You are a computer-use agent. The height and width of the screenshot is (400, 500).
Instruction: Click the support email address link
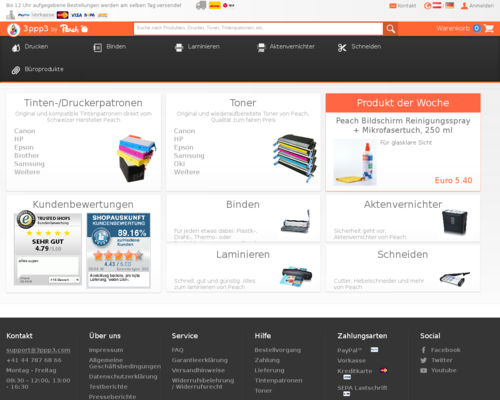[38, 350]
